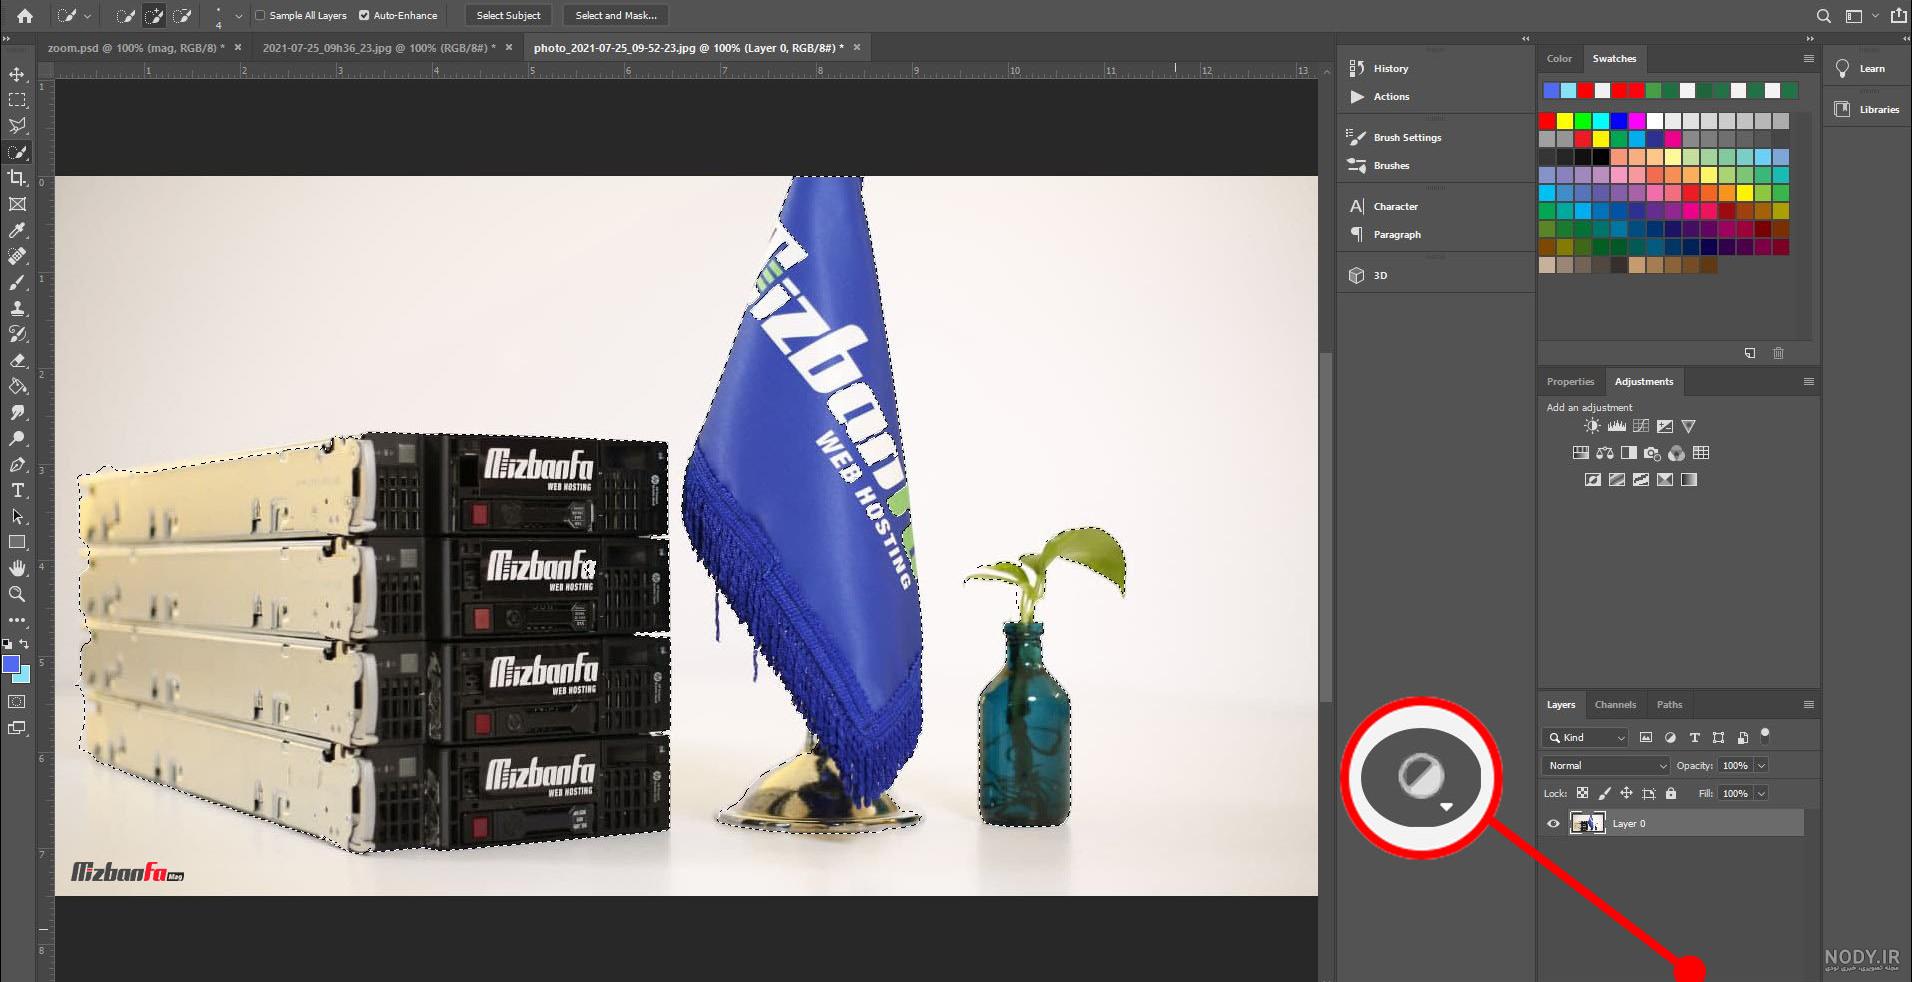Select the Move tool

[17, 74]
